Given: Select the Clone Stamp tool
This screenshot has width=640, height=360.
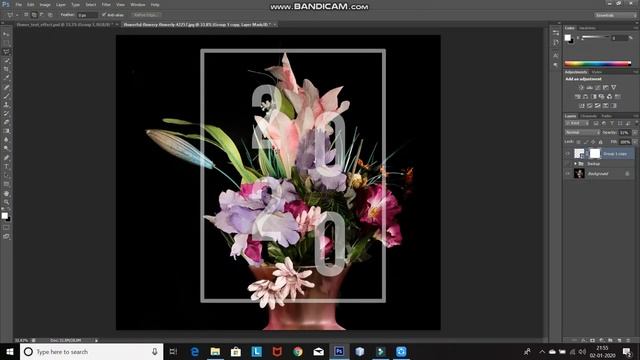Looking at the screenshot, I should pyautogui.click(x=6, y=104).
